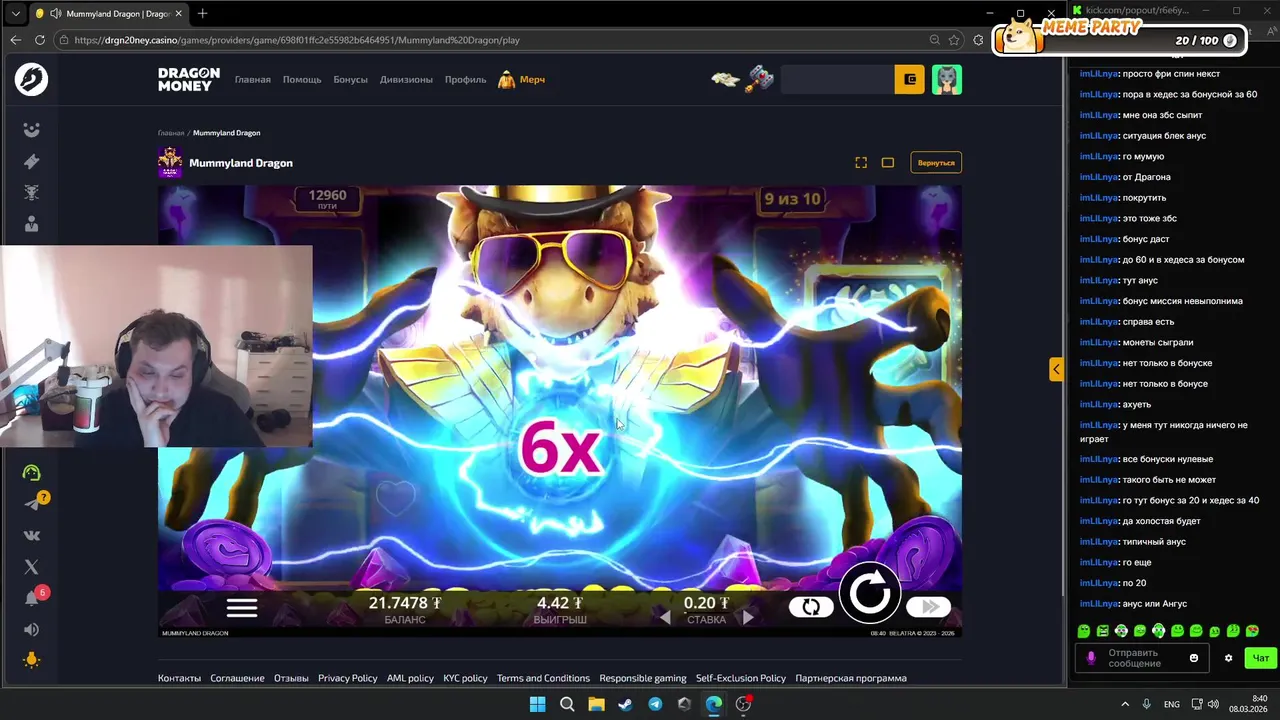Image resolution: width=1280 pixels, height=720 pixels.
Task: Open the Мерч shop link
Action: tap(522, 79)
